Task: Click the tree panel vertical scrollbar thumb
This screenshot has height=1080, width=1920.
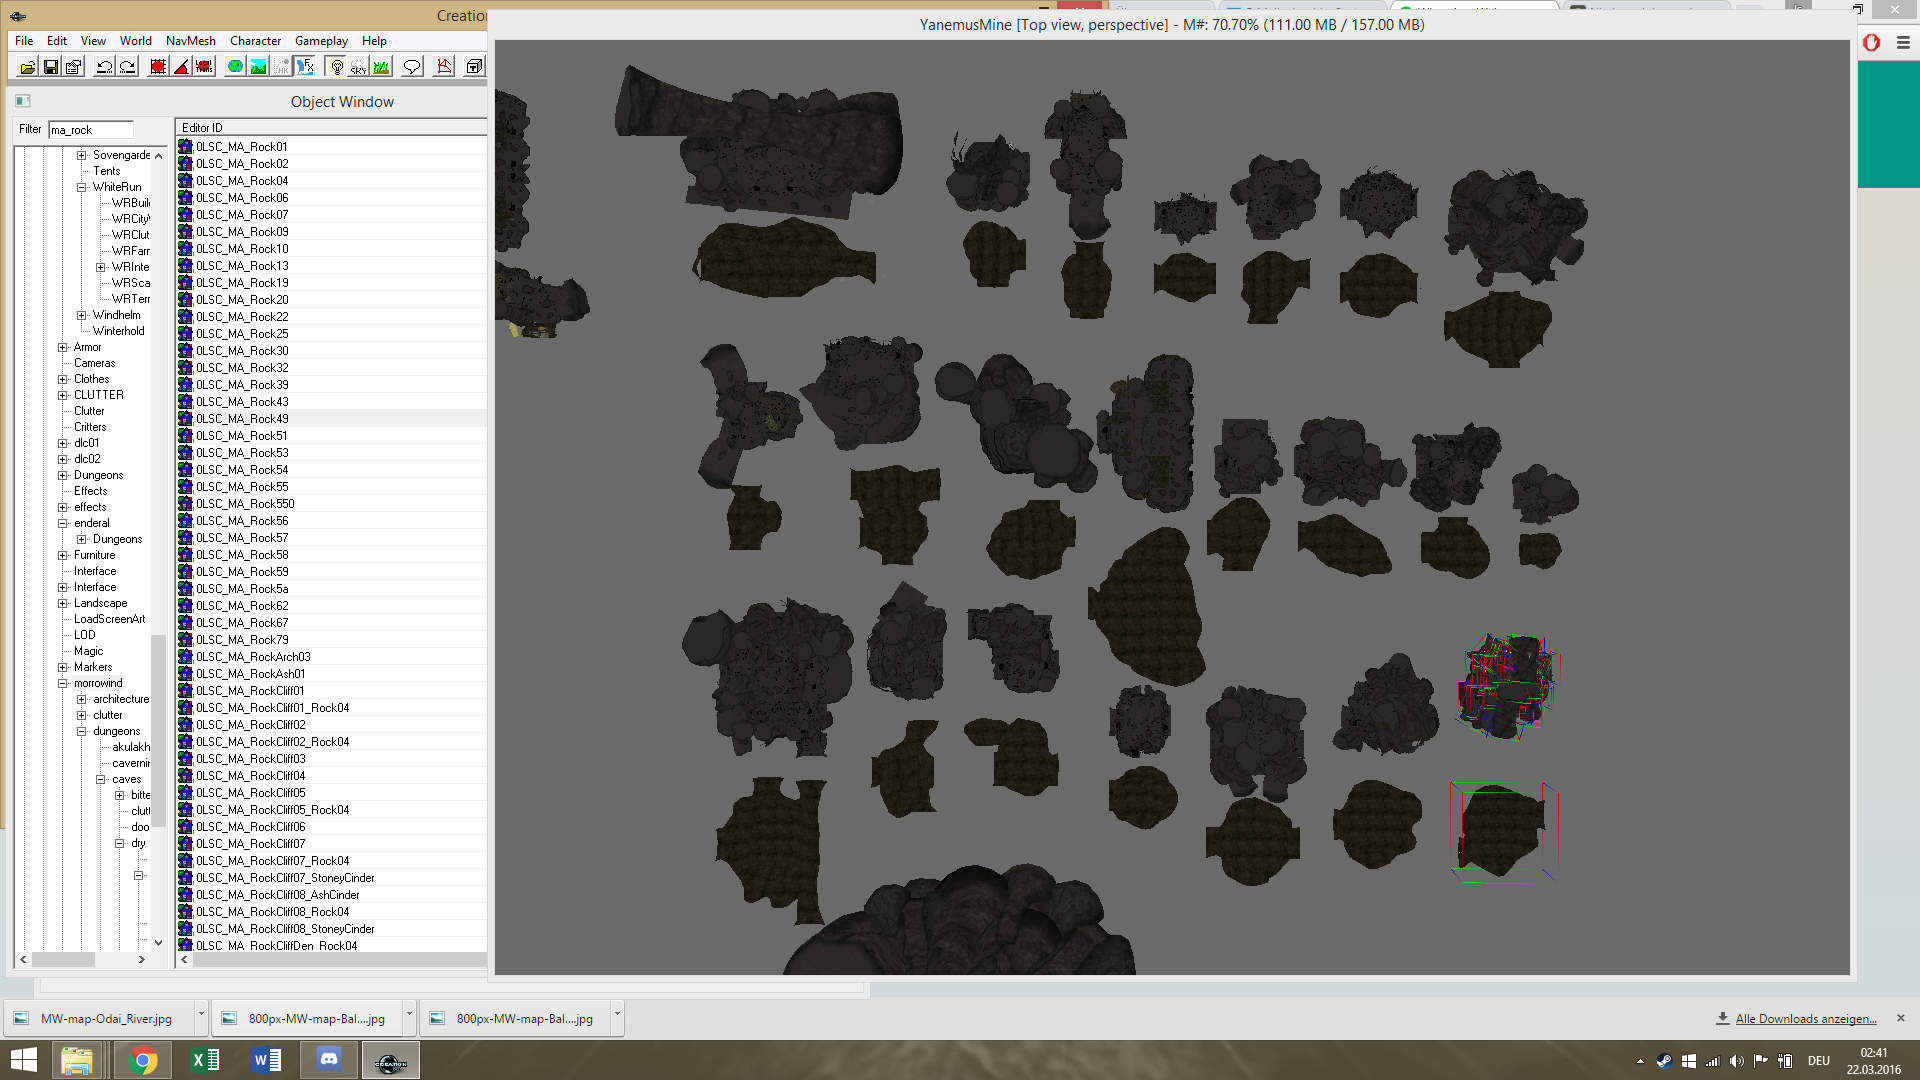Action: click(158, 730)
